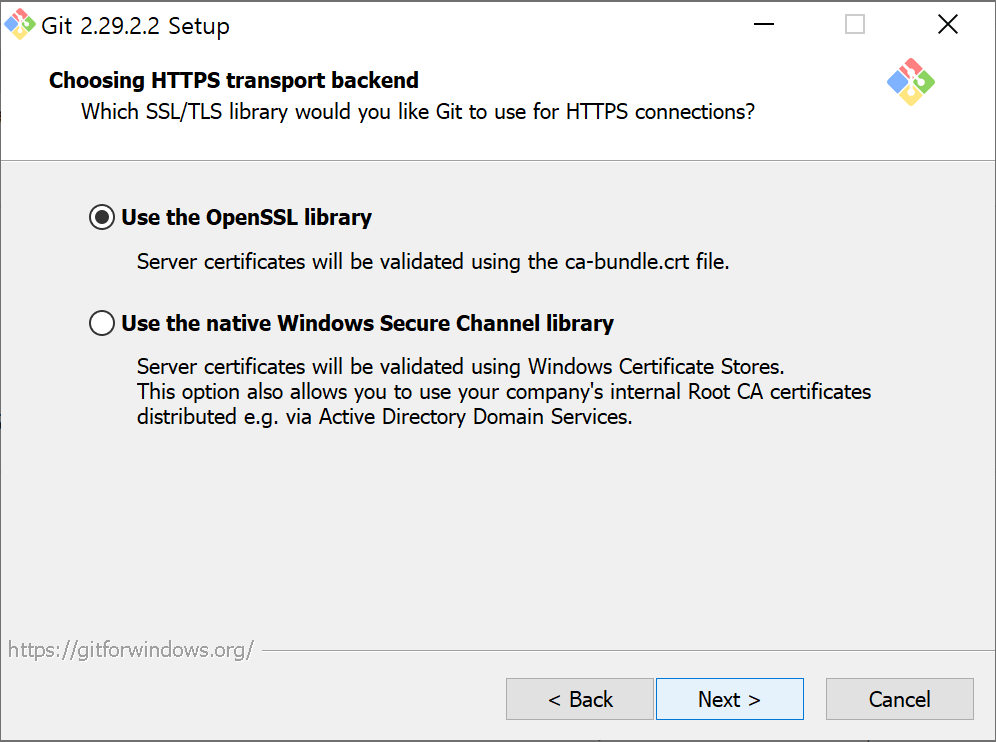Click the internal Root CA certificates text line
The width and height of the screenshot is (996, 742).
[504, 392]
